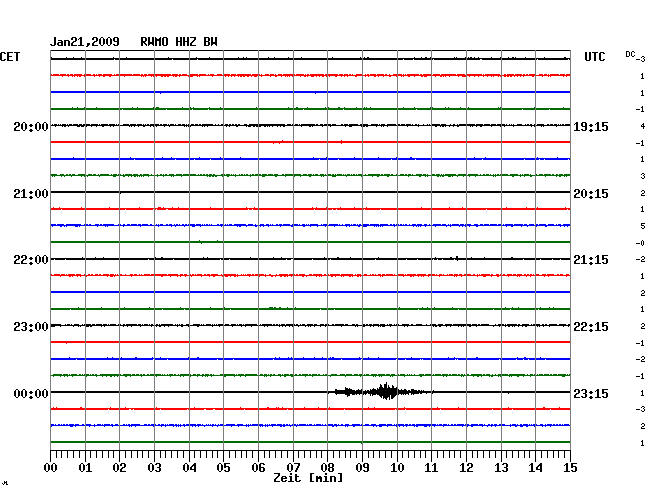Click the DC value "4" beside 19:15

(643, 126)
